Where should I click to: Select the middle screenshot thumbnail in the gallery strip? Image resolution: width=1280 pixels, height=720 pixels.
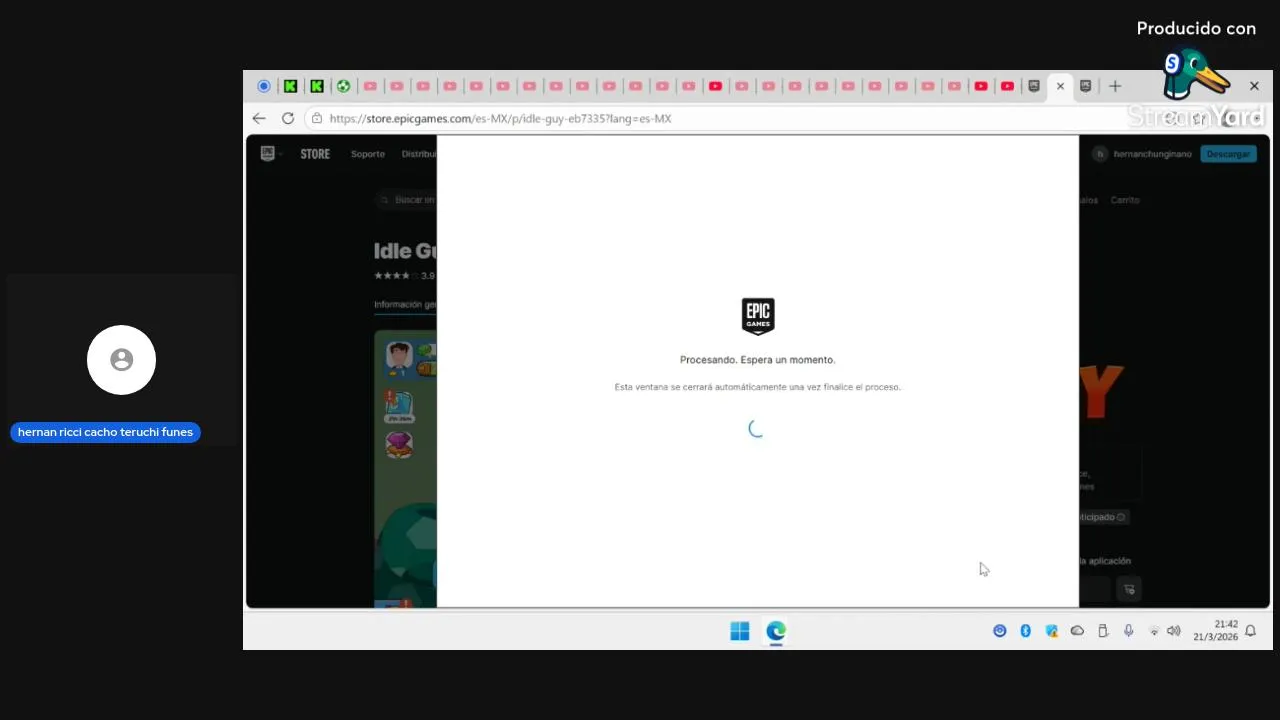point(399,405)
